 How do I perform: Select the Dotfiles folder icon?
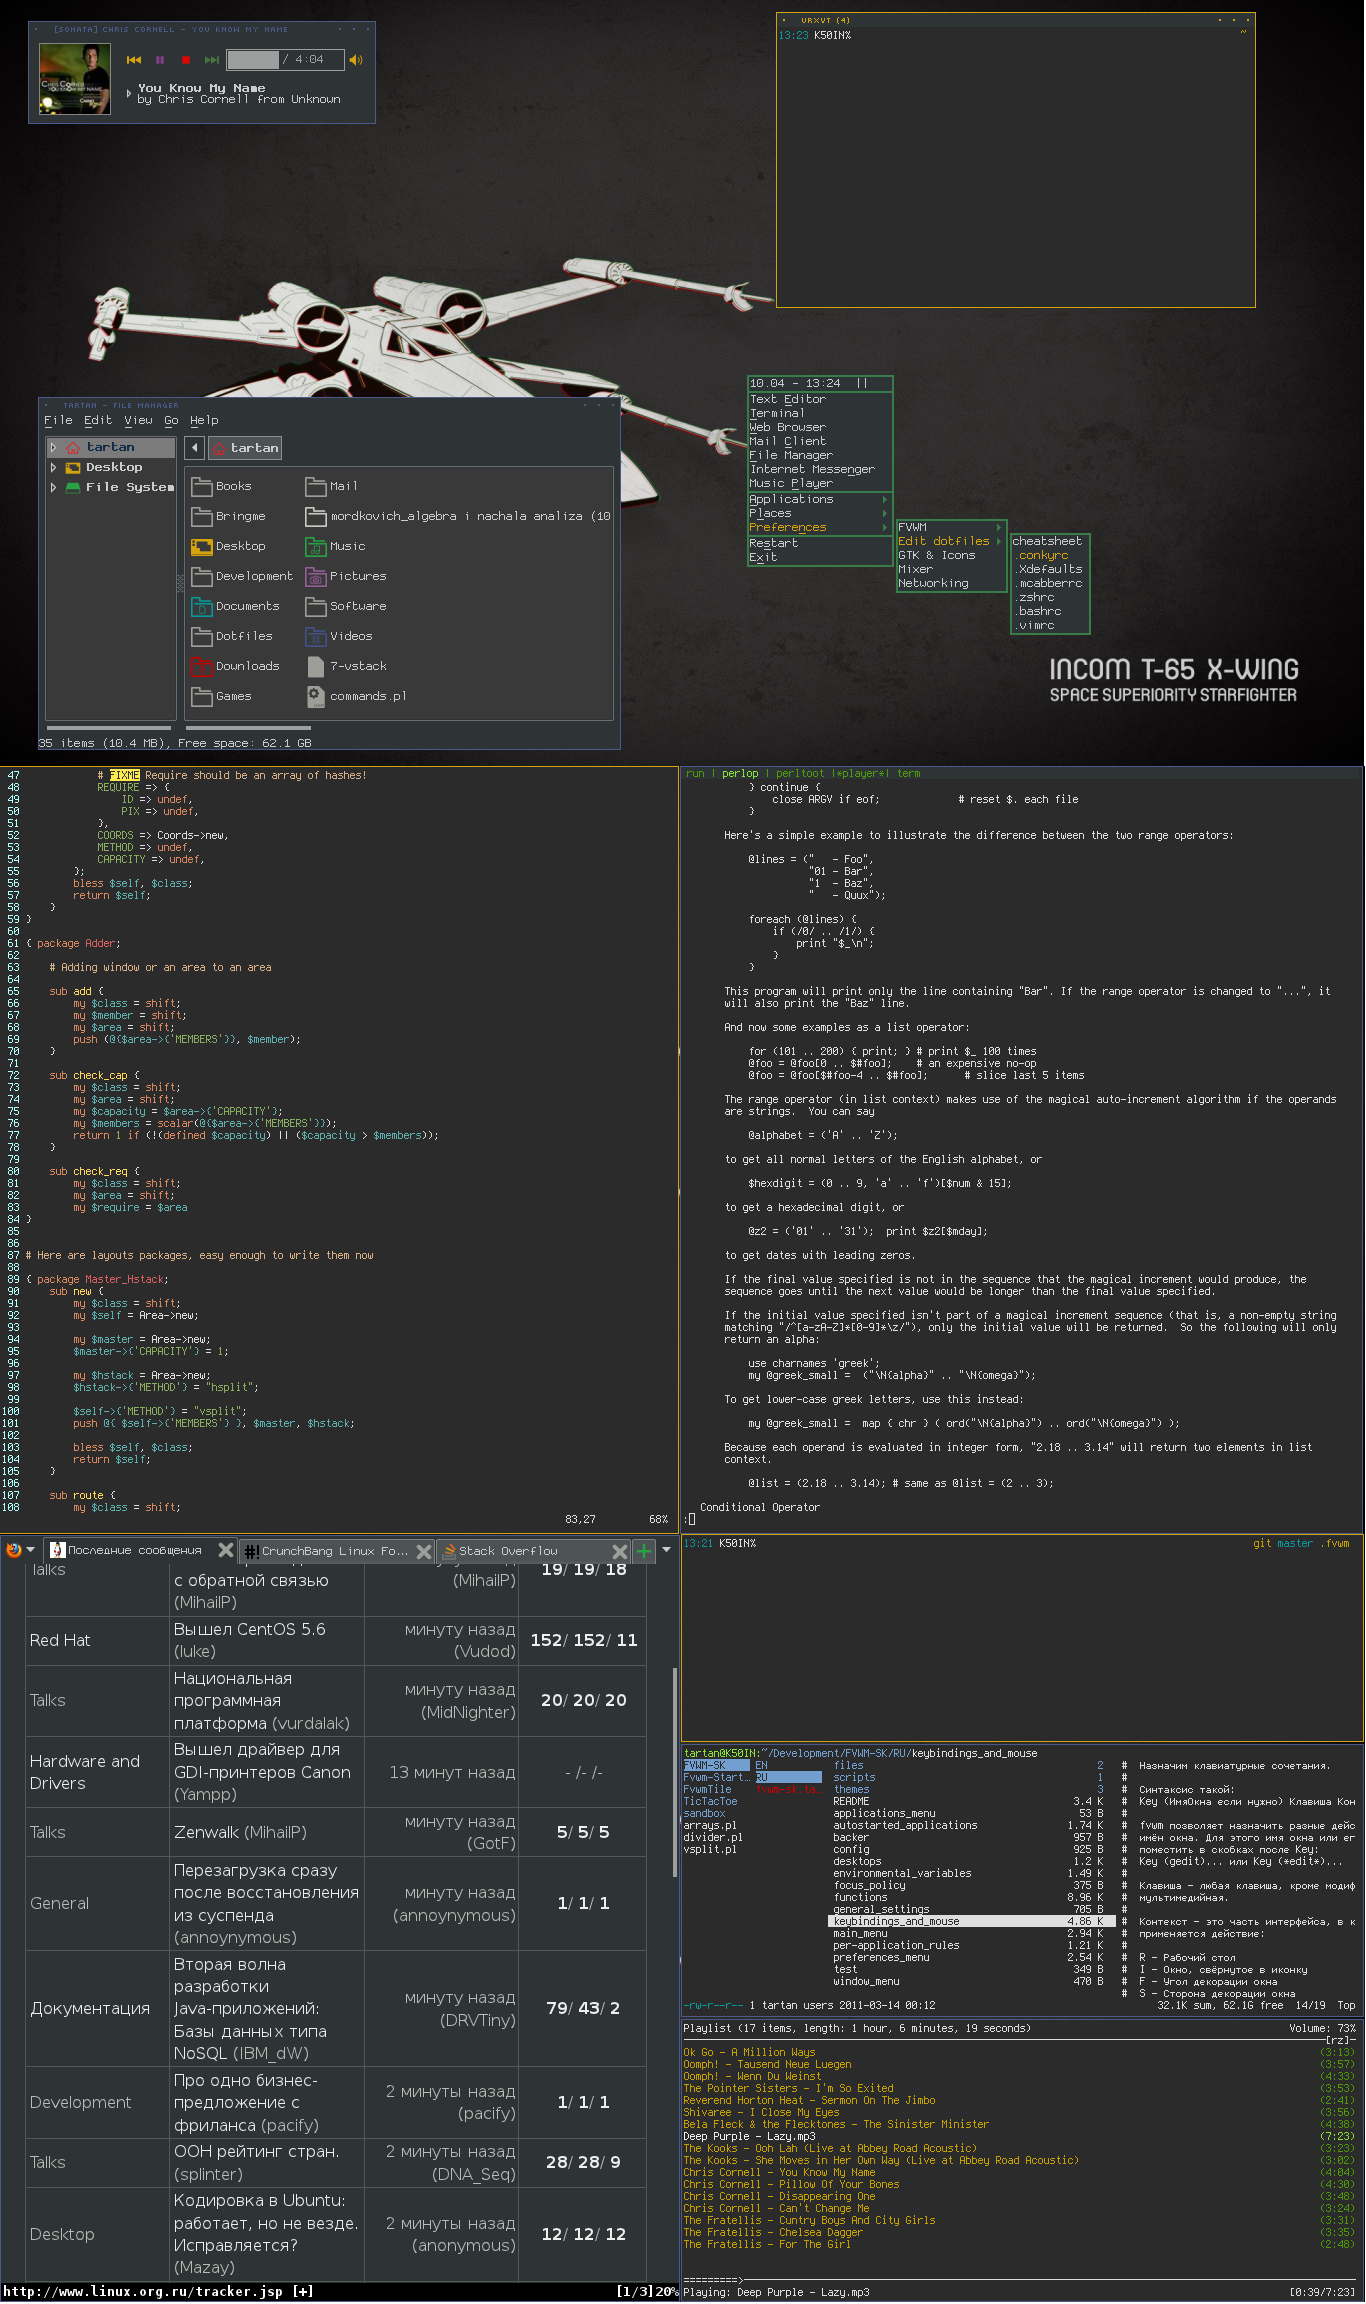pos(201,637)
